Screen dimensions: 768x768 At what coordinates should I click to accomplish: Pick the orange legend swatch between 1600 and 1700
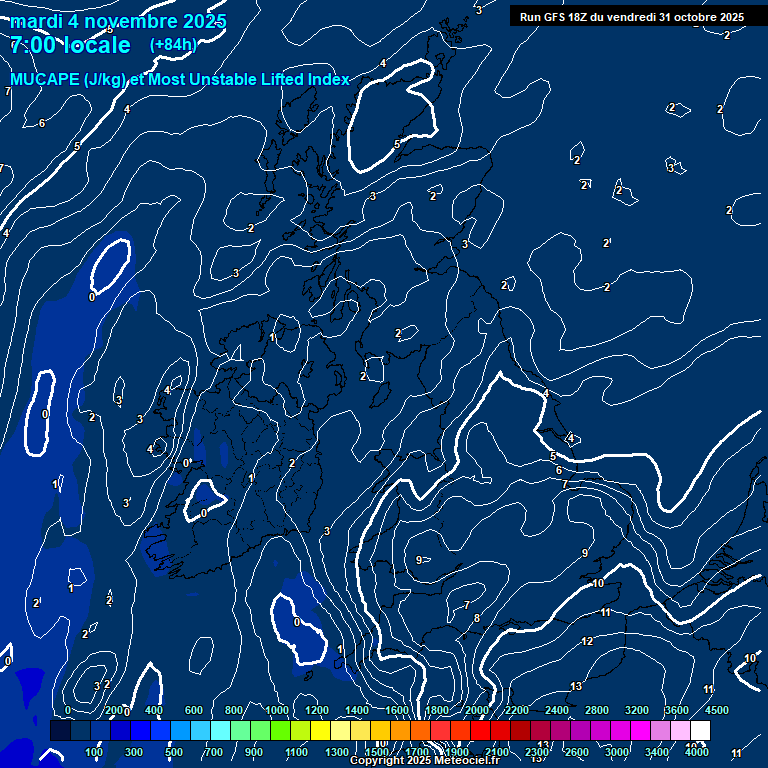coord(400,731)
